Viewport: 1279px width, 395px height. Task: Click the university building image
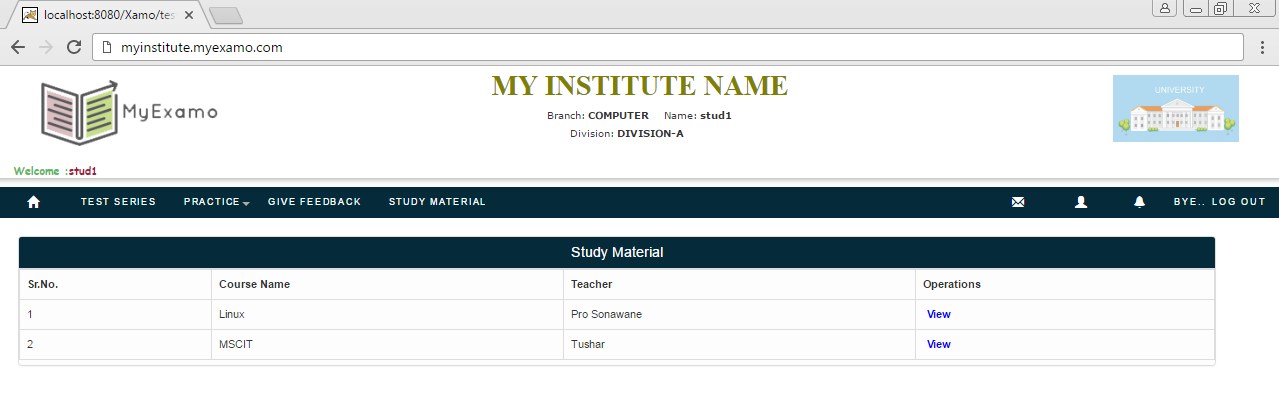pos(1175,108)
